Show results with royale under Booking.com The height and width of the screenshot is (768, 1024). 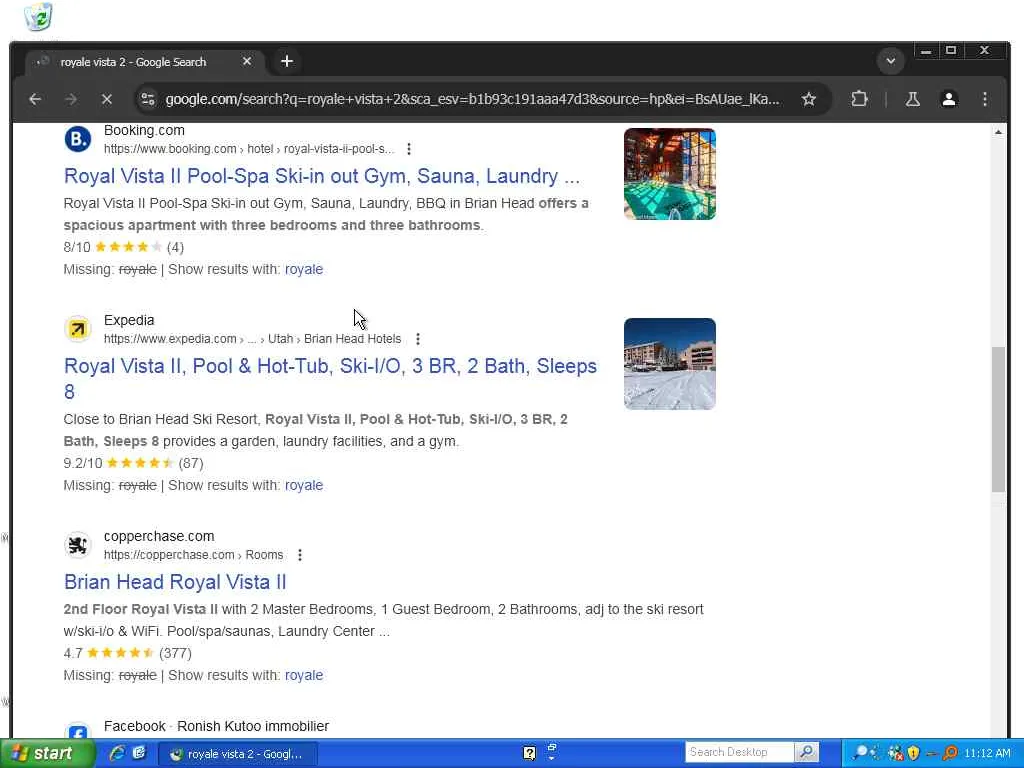pyautogui.click(x=304, y=269)
